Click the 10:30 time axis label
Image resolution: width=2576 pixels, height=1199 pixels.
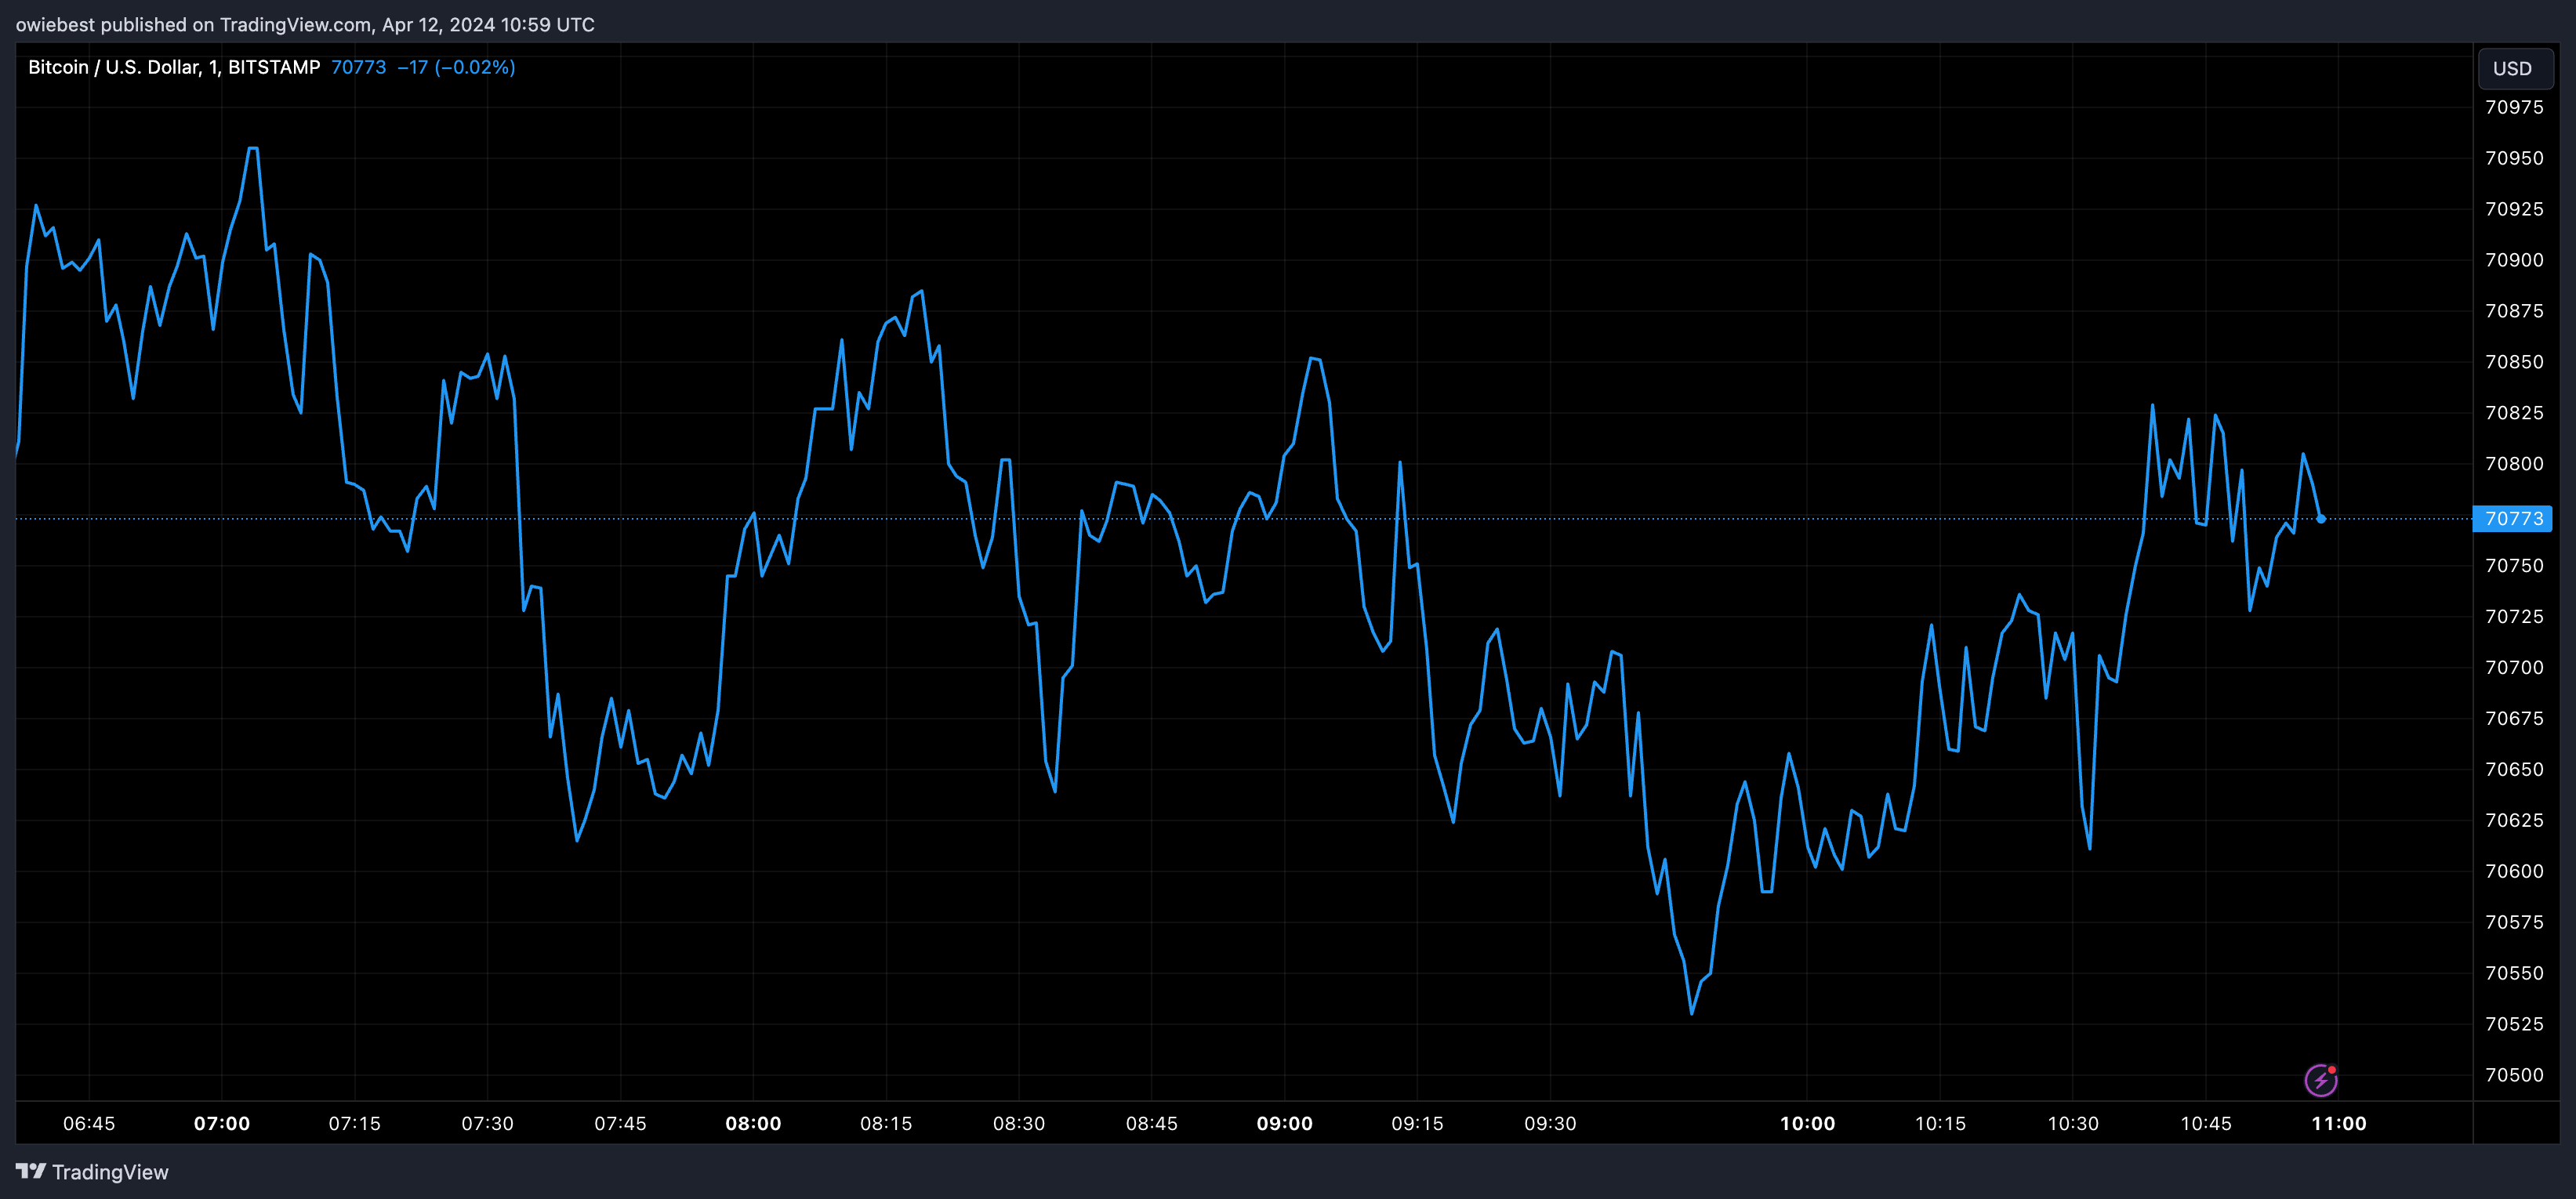(x=2073, y=1123)
